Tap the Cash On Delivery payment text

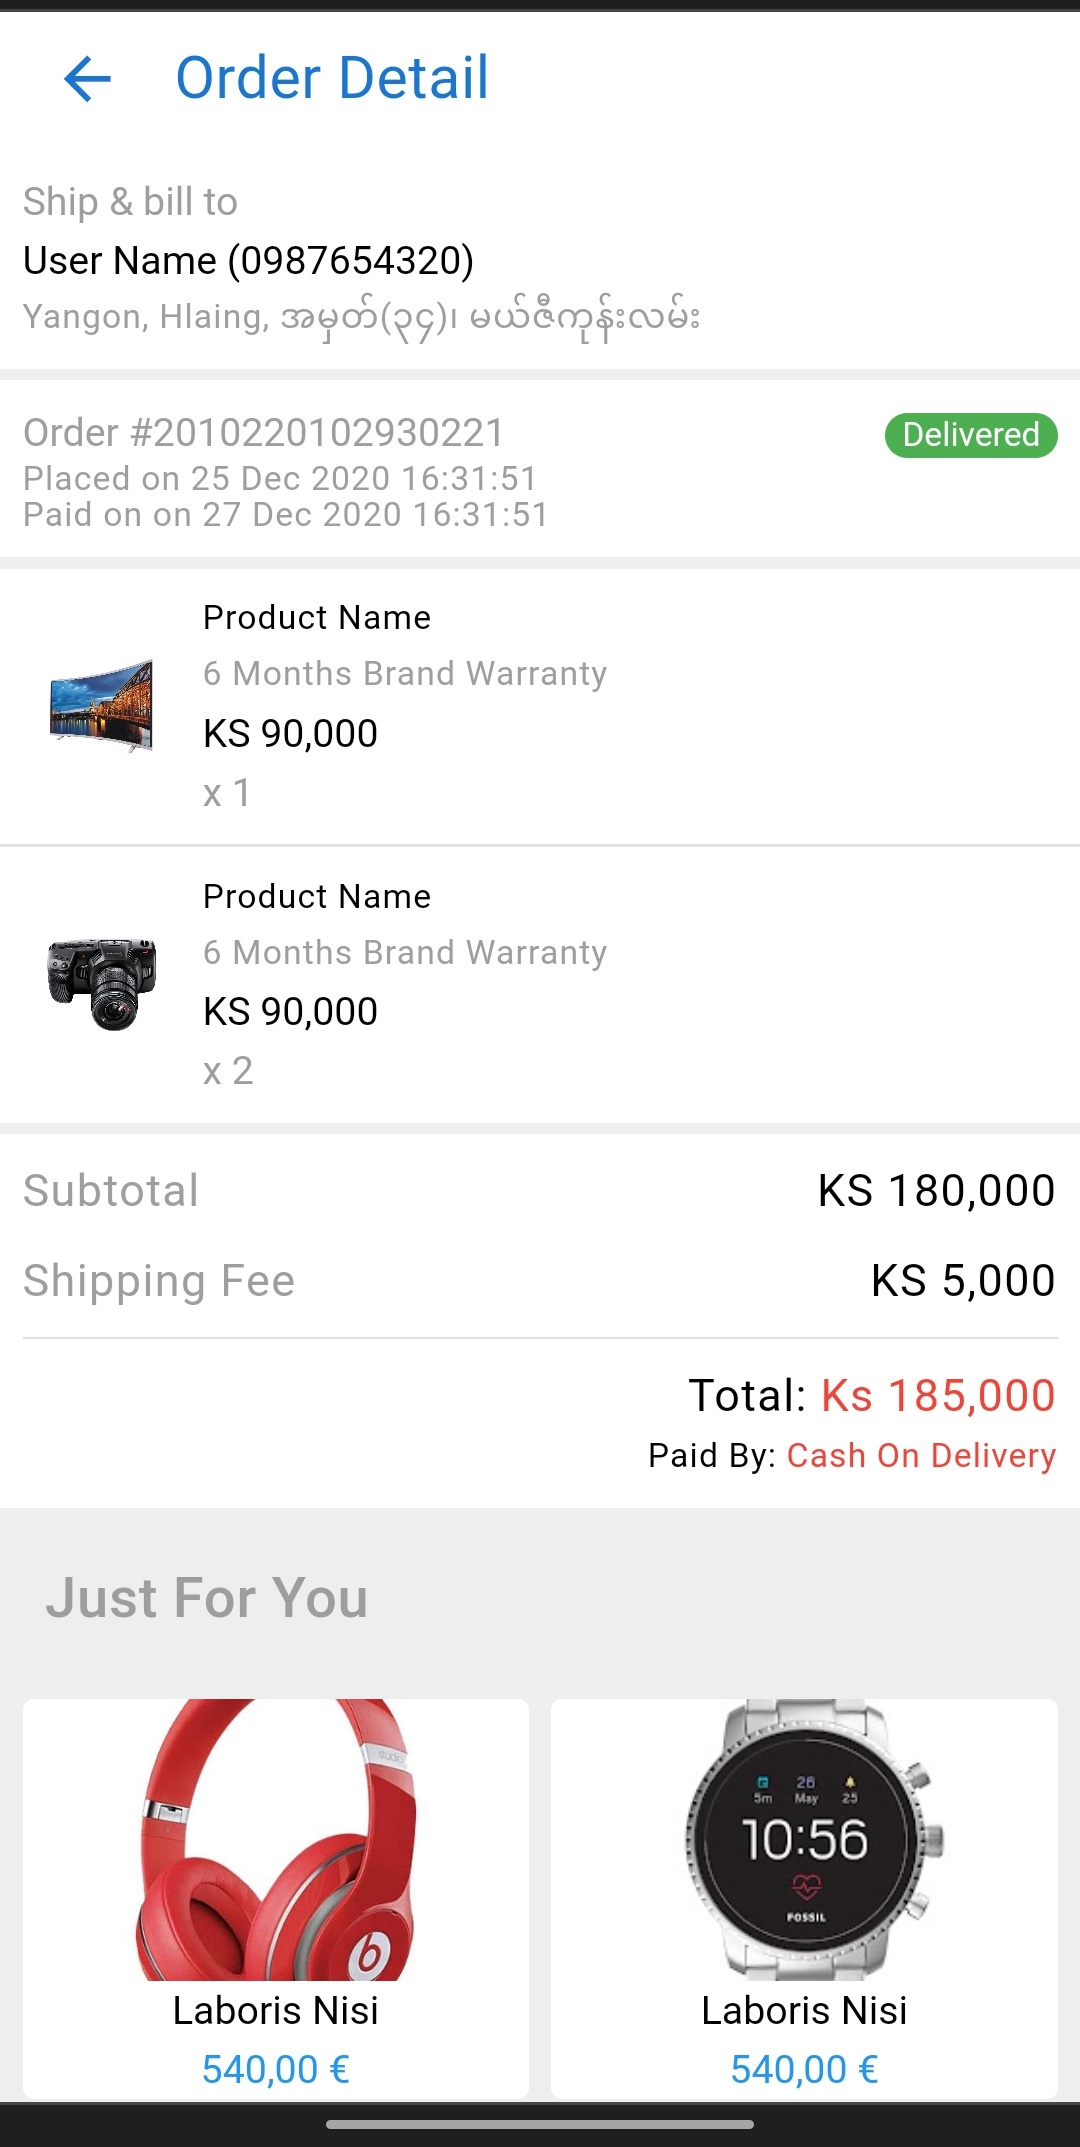[921, 1456]
